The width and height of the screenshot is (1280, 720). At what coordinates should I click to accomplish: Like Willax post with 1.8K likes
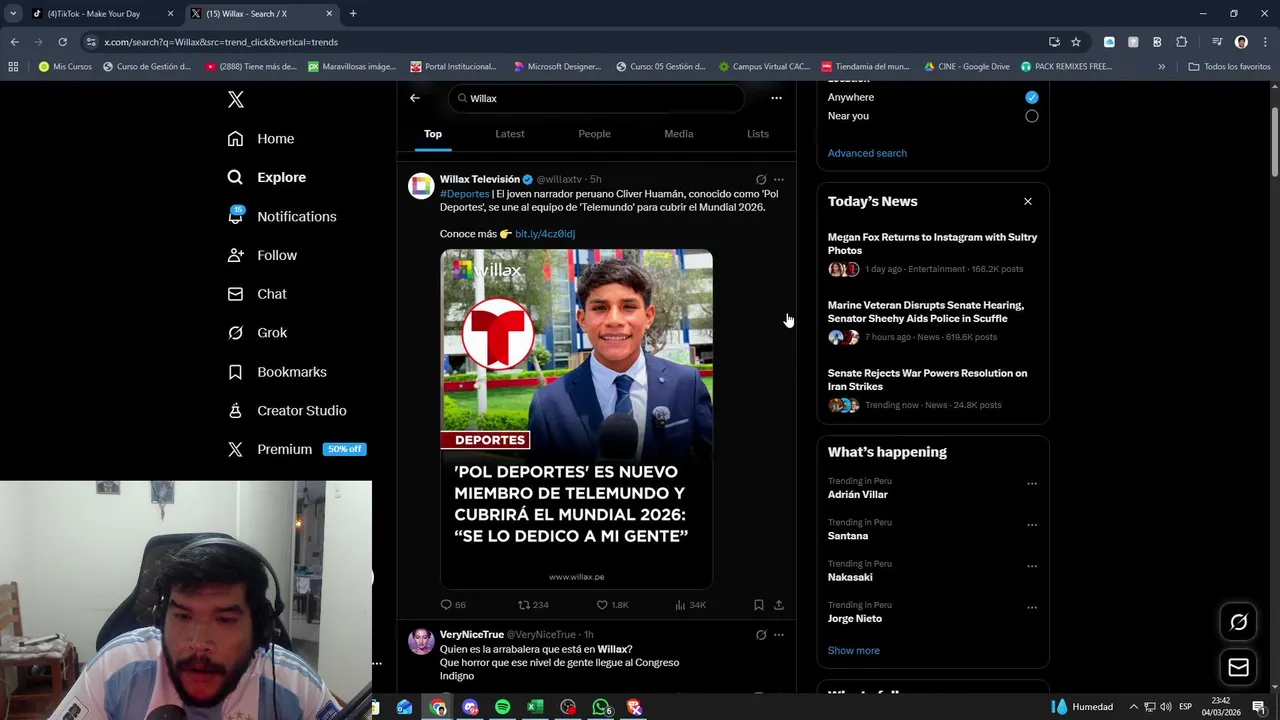[612, 605]
